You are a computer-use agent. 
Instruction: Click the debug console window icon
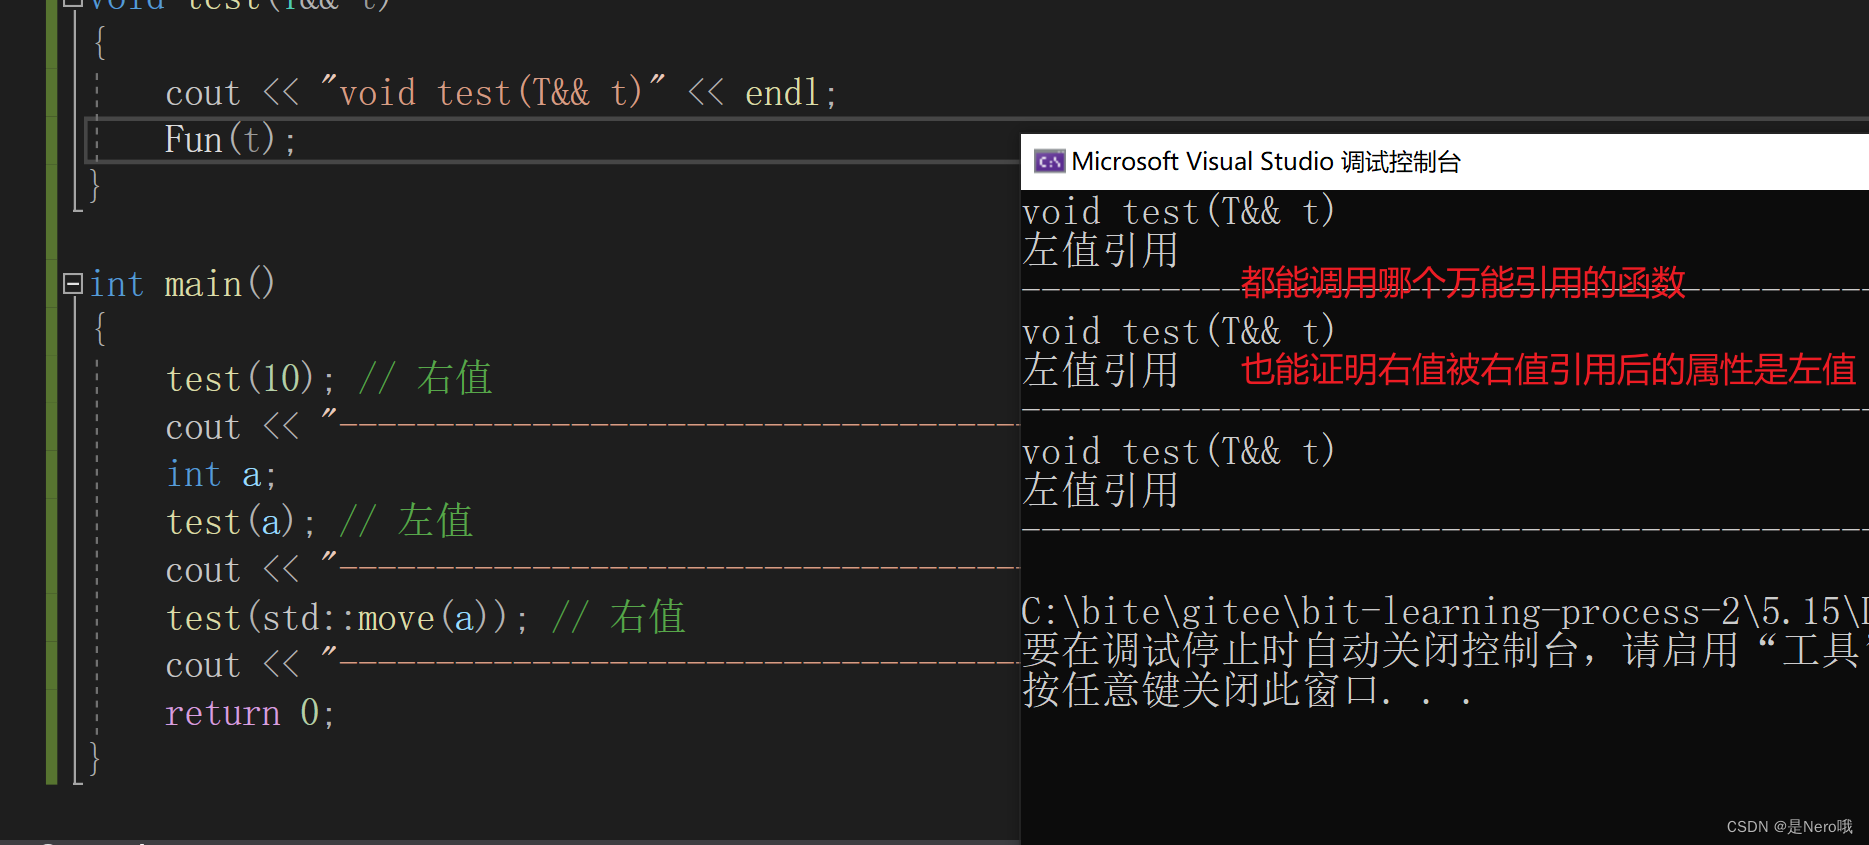coord(1049,161)
